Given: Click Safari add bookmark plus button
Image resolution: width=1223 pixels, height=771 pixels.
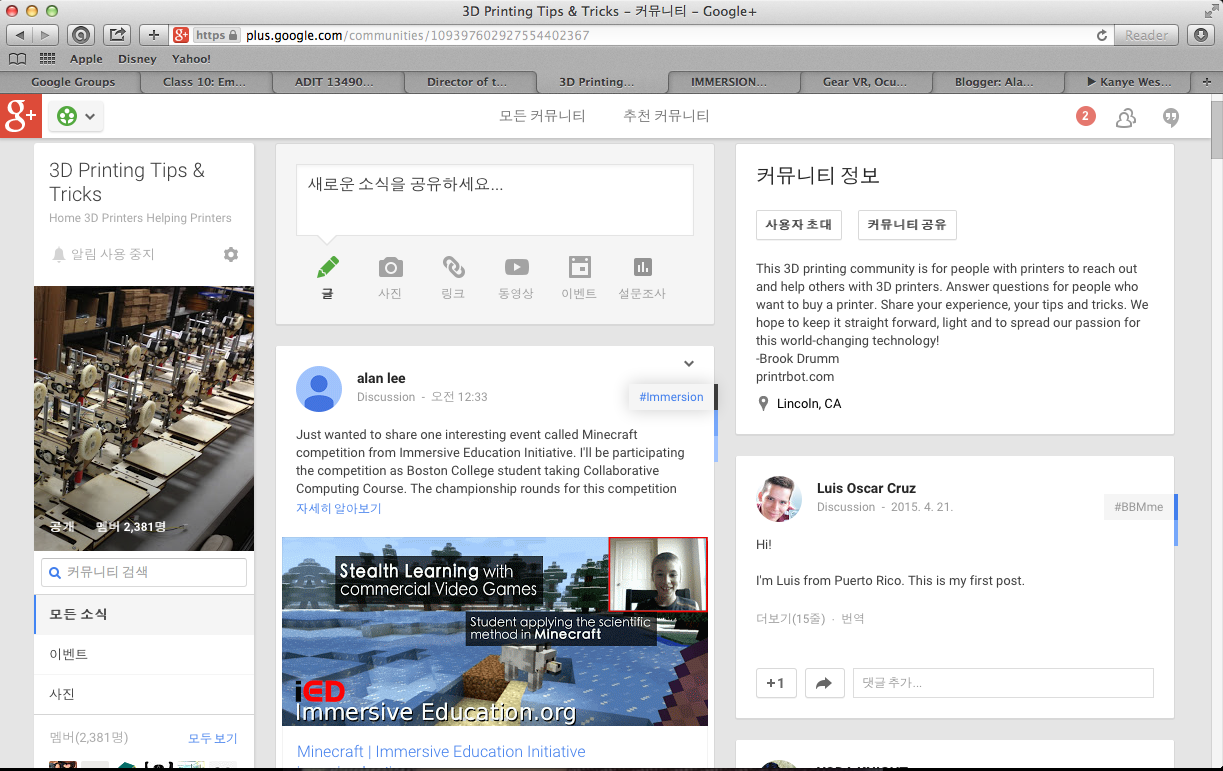Looking at the screenshot, I should [x=153, y=35].
